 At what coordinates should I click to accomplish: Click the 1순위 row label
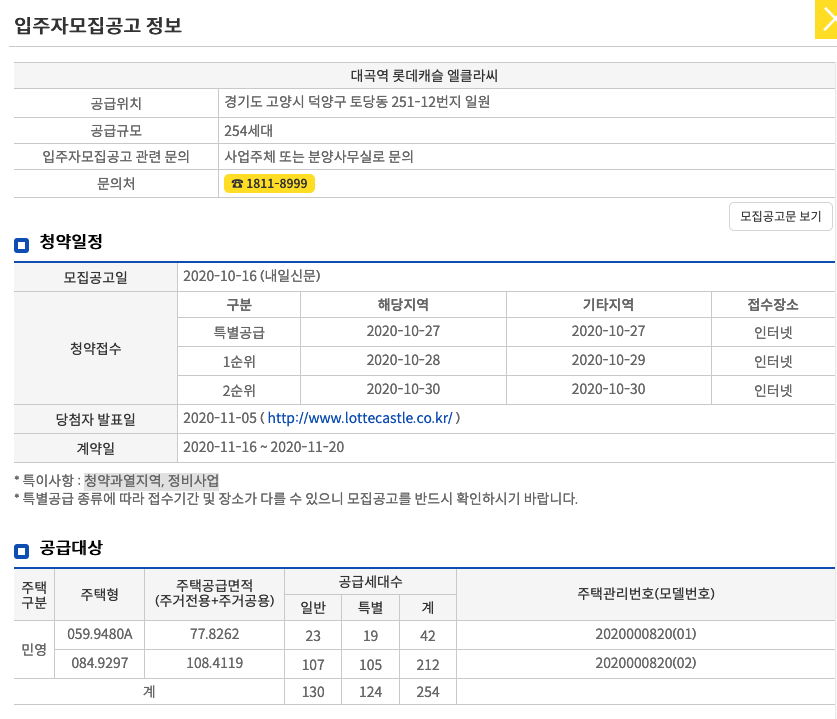(x=239, y=362)
